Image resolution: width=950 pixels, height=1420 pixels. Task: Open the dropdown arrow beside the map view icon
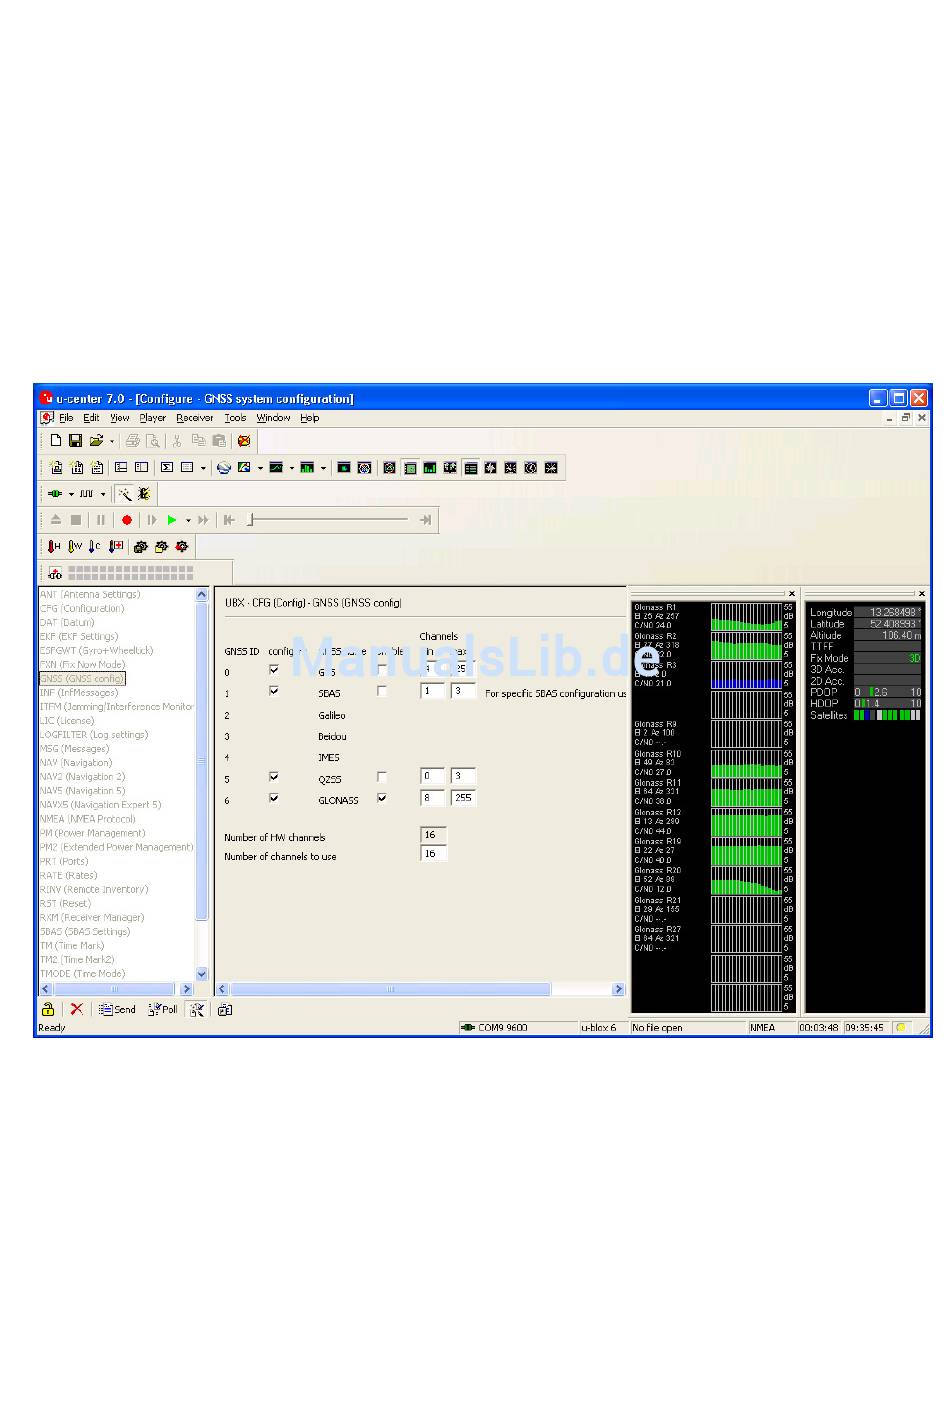260,468
